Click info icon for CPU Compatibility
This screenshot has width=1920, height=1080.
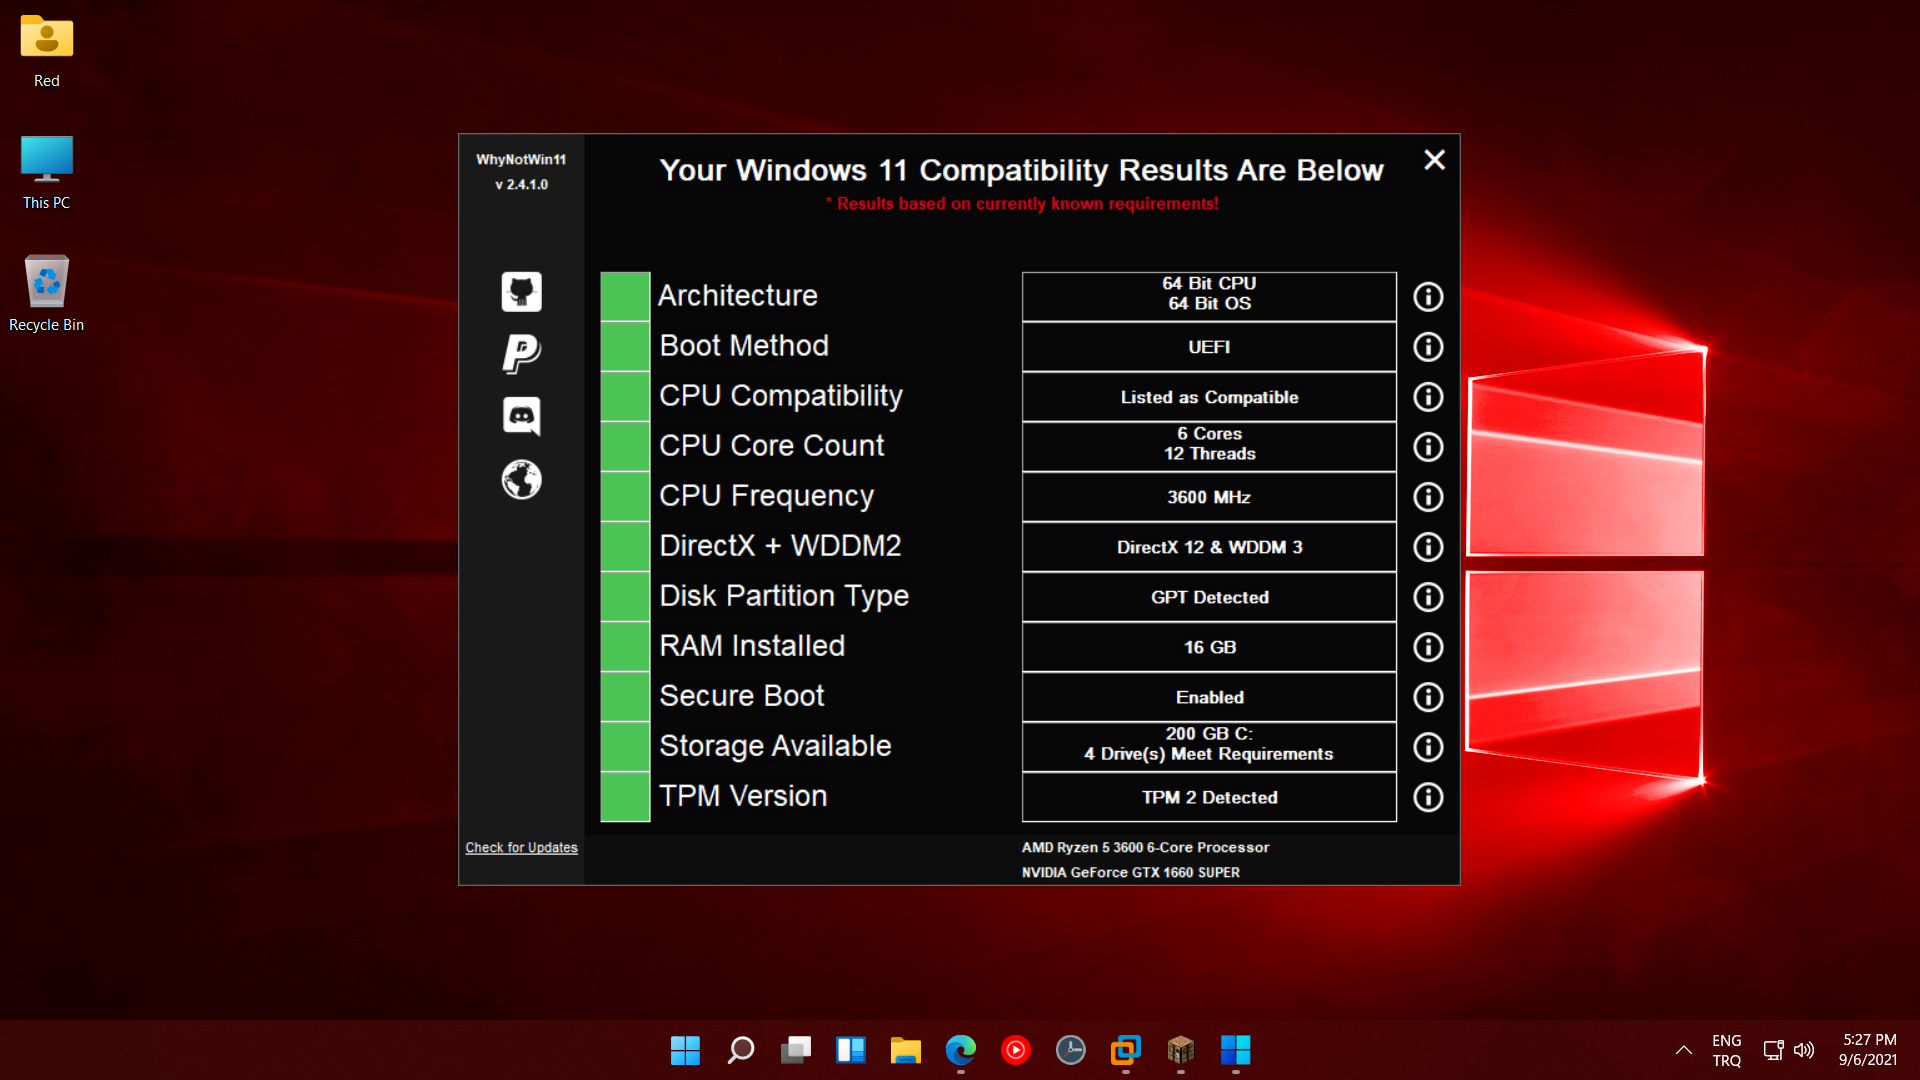pos(1428,397)
